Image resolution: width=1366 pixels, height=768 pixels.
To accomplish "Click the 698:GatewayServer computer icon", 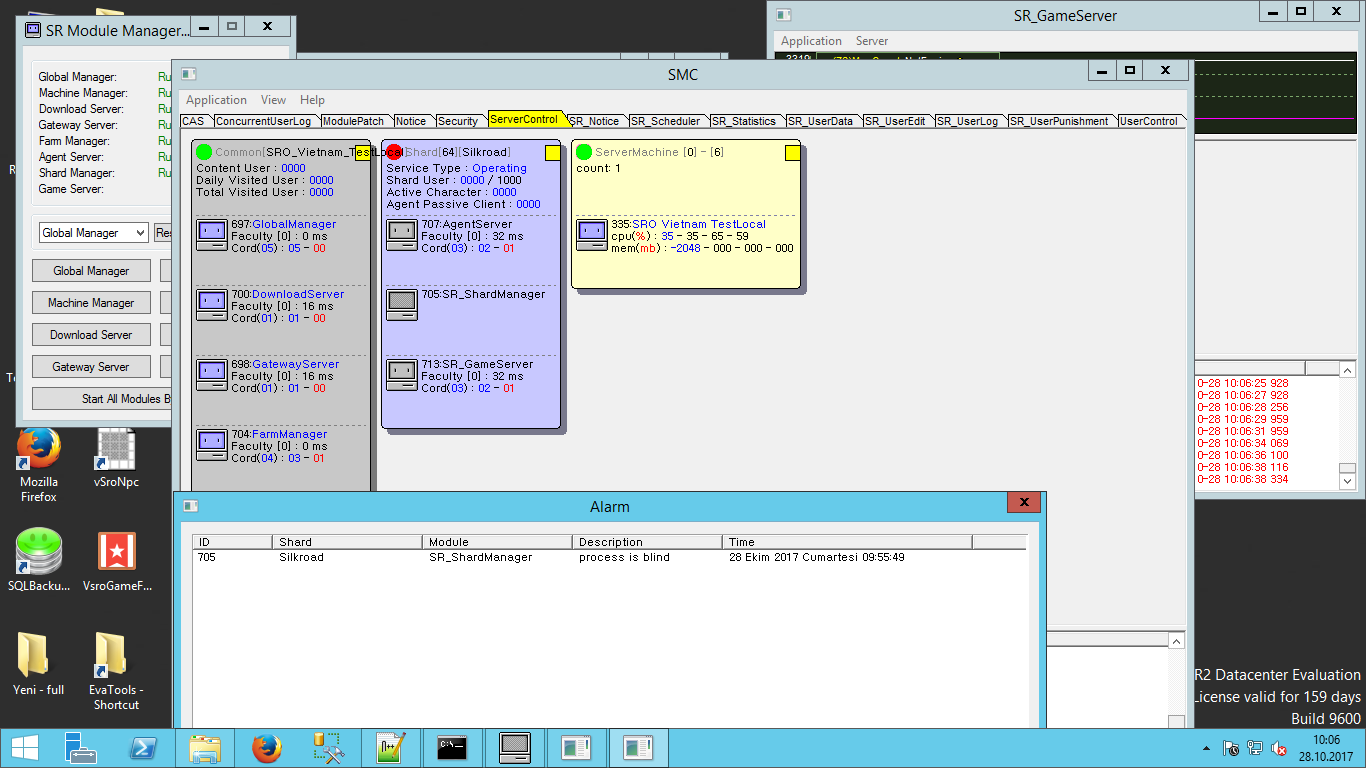I will pyautogui.click(x=211, y=375).
